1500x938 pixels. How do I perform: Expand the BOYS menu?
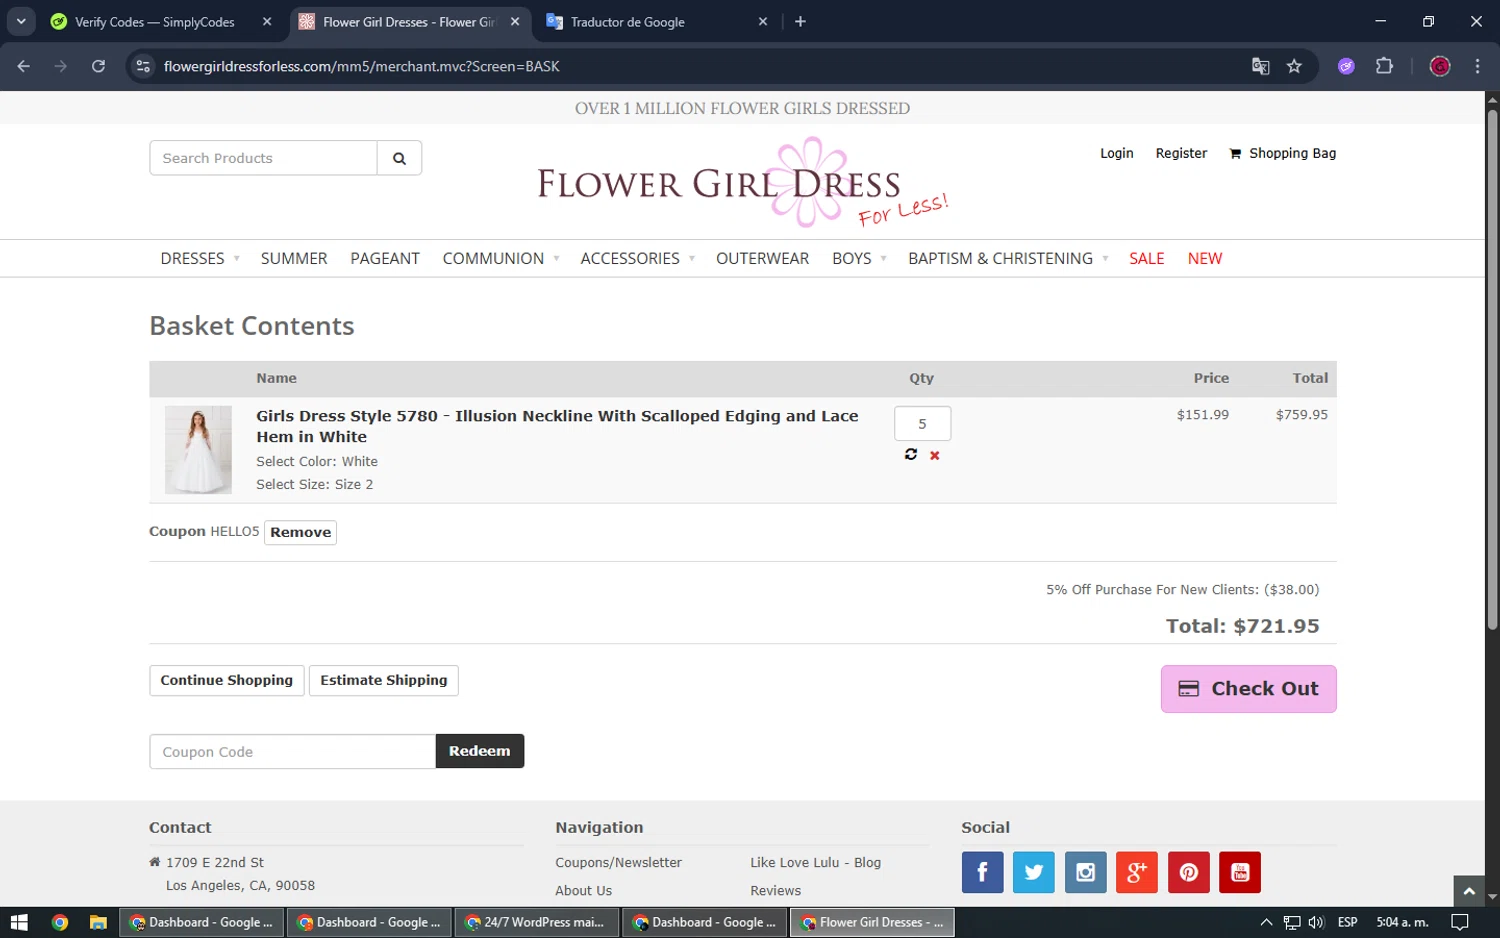click(859, 258)
